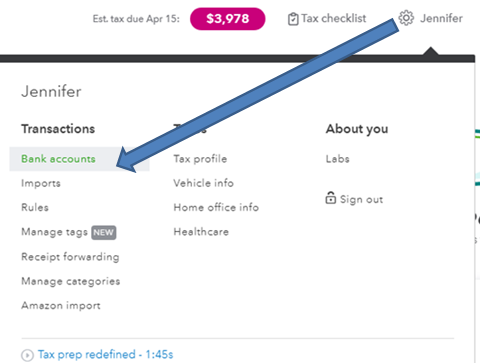
Task: Click the NEW badge next to Manage tags
Action: [x=104, y=232]
